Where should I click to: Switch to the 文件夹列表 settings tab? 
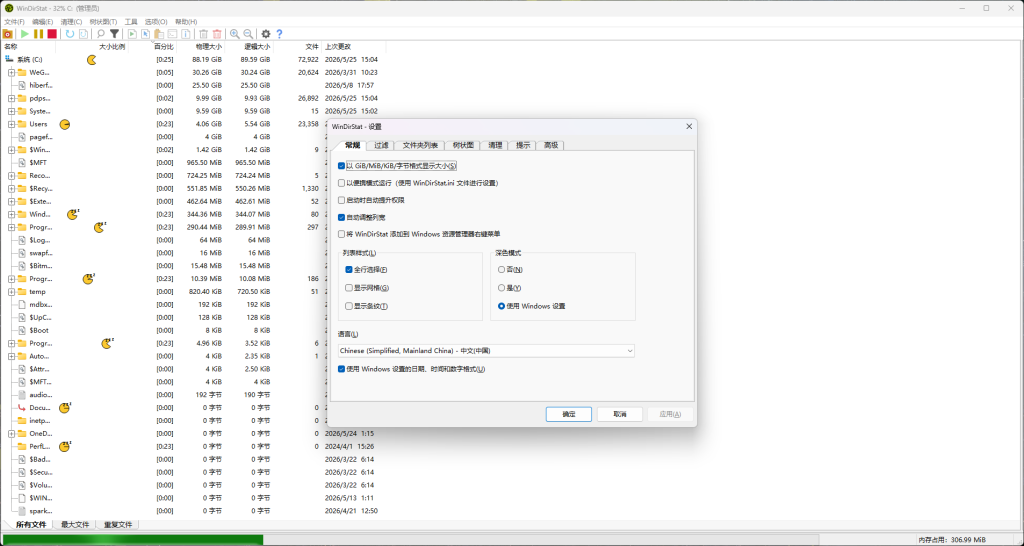tap(420, 146)
